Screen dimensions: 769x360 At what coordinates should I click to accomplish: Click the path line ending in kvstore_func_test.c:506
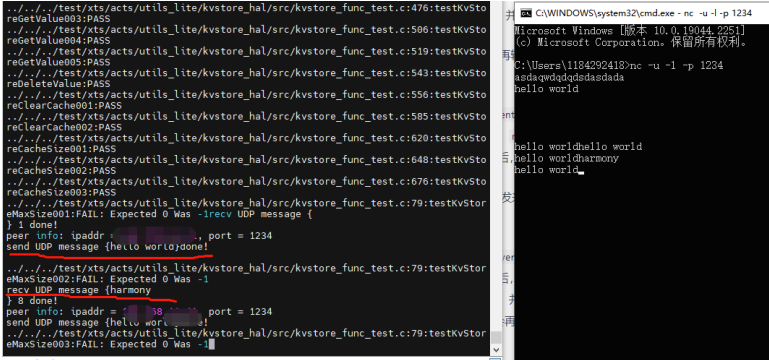click(x=247, y=30)
